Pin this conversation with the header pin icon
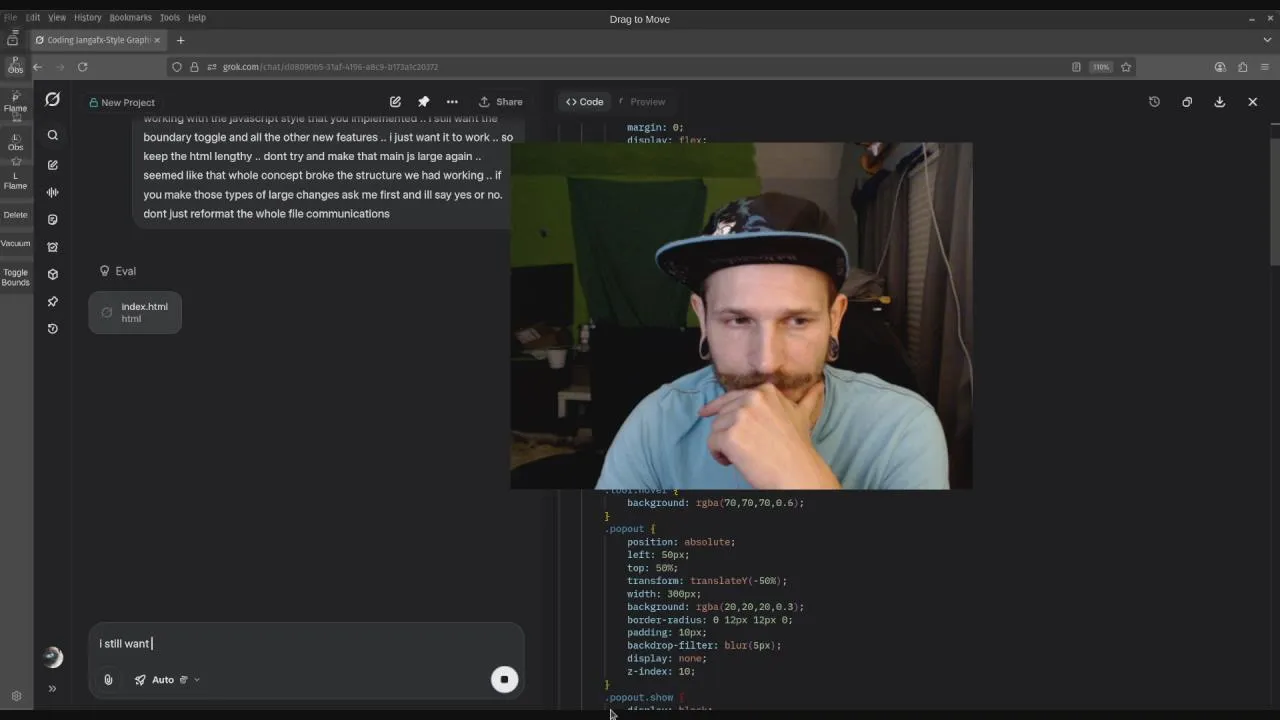The height and width of the screenshot is (720, 1280). click(424, 102)
